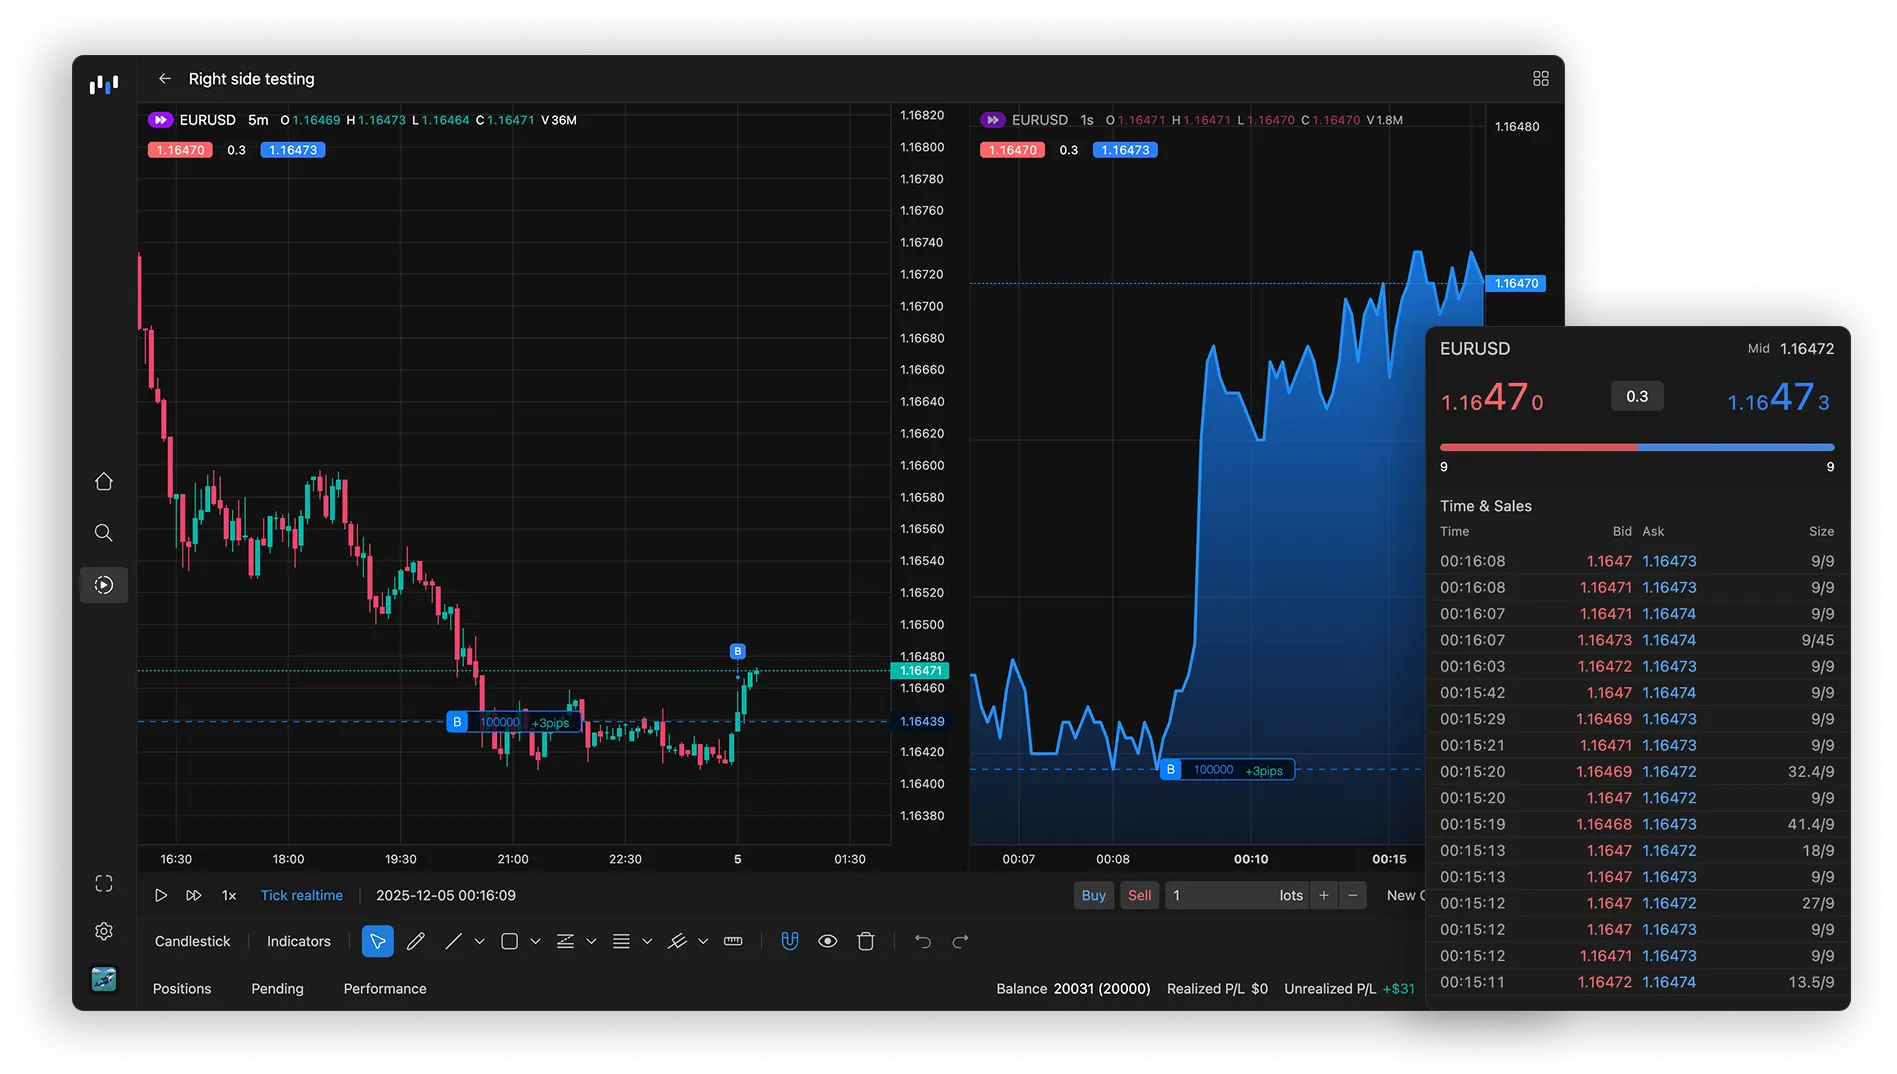The height and width of the screenshot is (1074, 1897).
Task: Go back using the arrow beside Right side testing
Action: (x=165, y=79)
